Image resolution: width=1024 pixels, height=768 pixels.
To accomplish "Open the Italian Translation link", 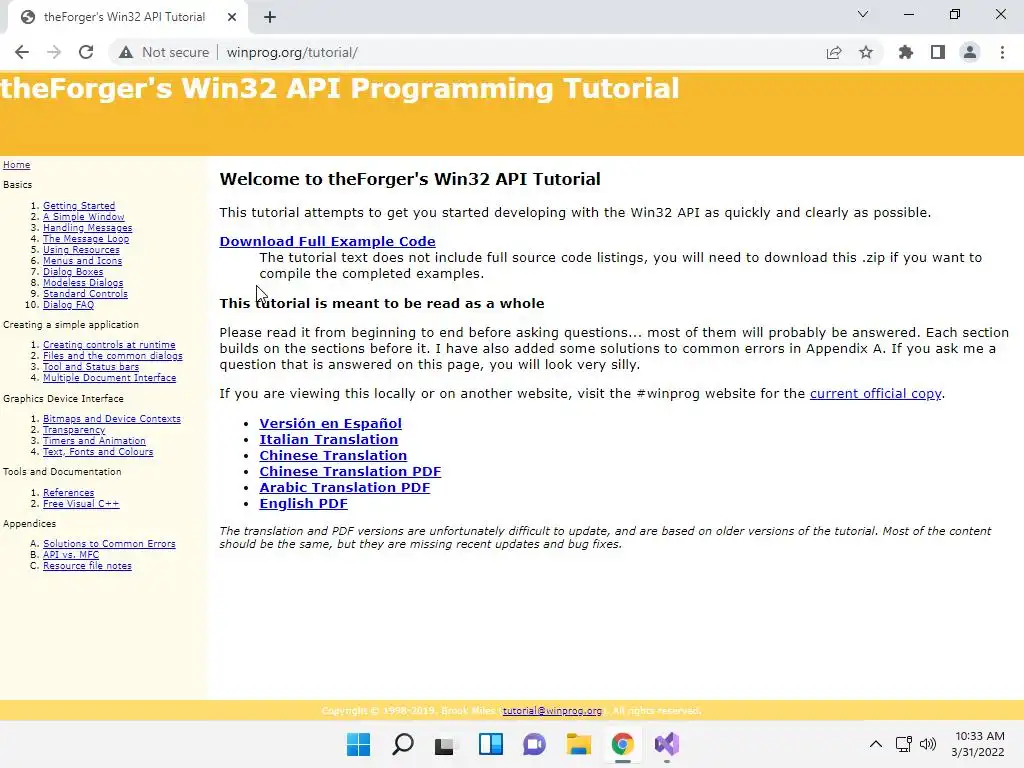I will (328, 440).
